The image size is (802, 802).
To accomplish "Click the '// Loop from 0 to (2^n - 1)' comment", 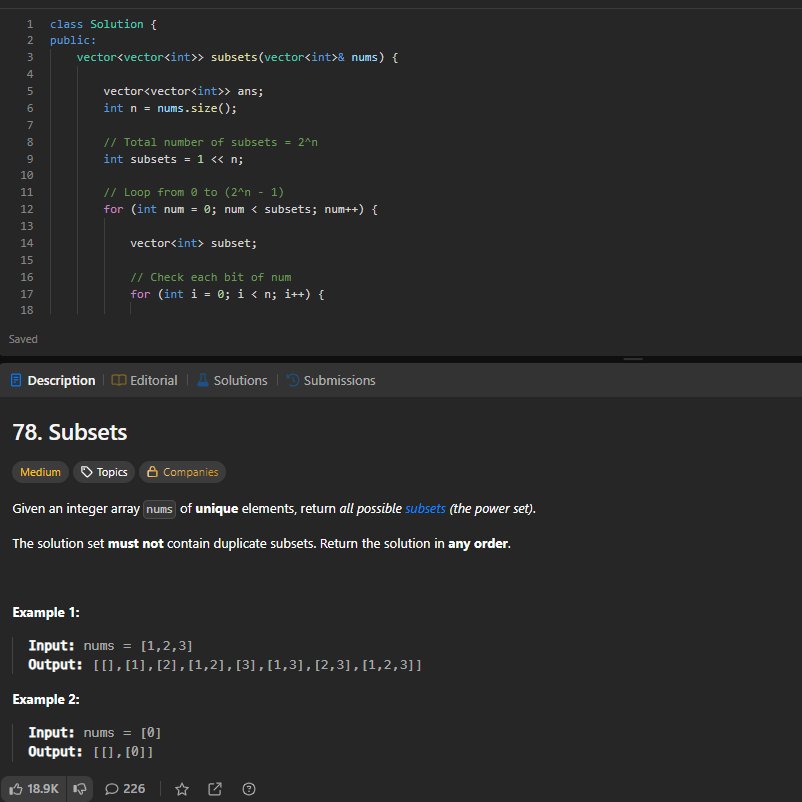I will (193, 192).
